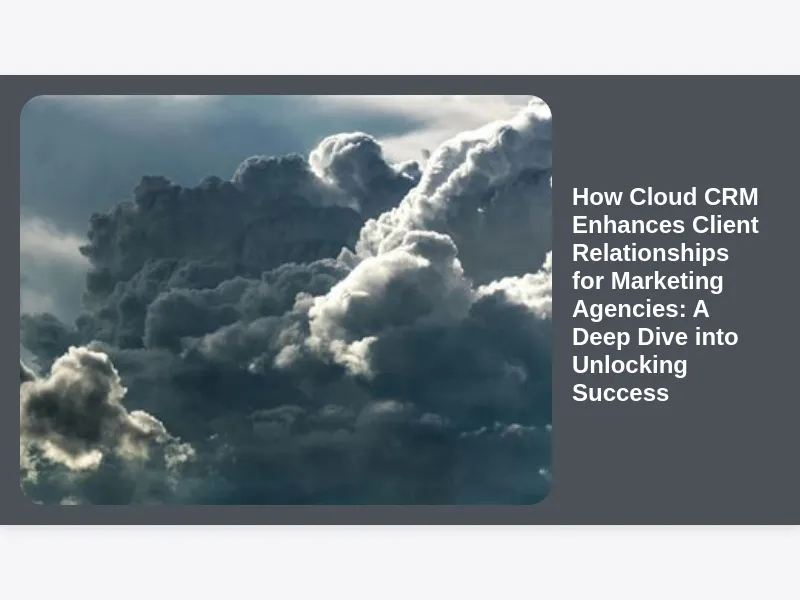Select the 'Agencies: A' title line
800x600 pixels.
coord(640,309)
